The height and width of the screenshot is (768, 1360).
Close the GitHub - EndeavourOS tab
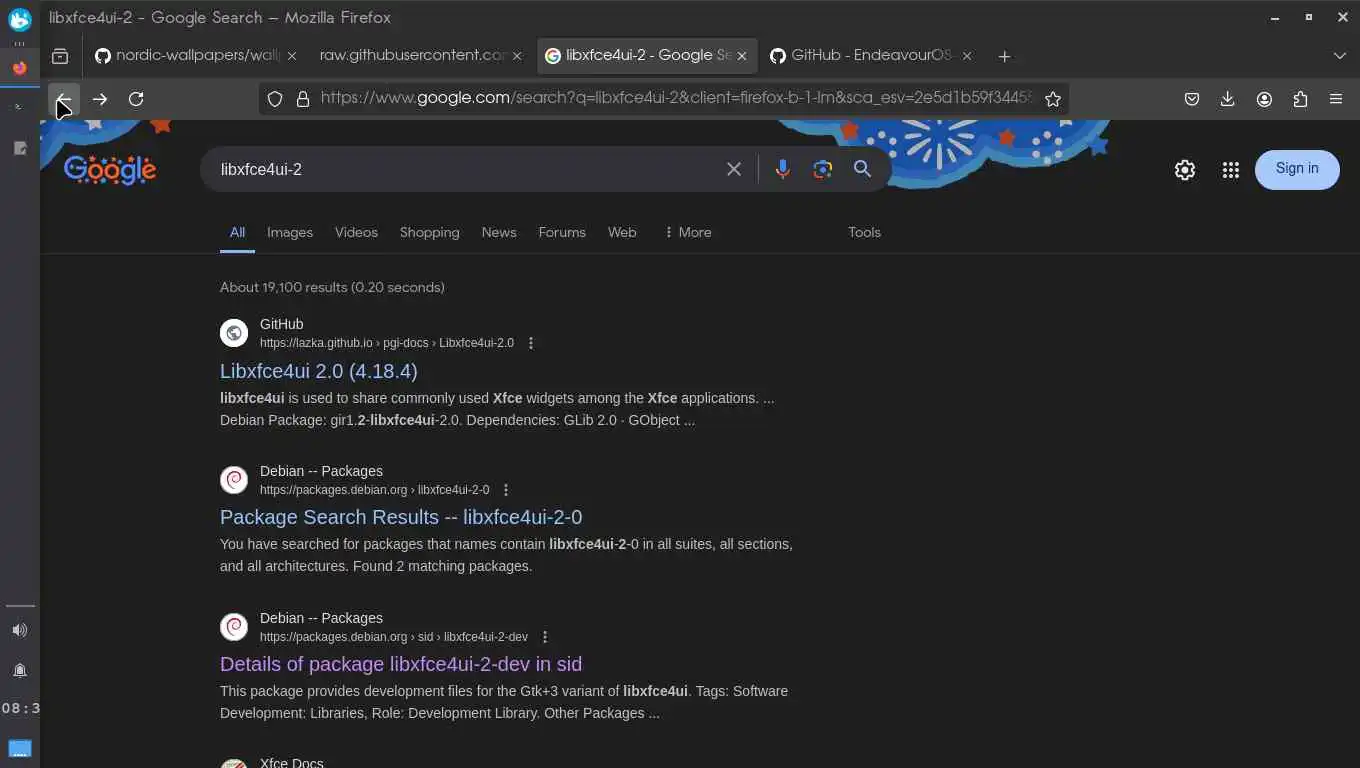click(x=967, y=56)
